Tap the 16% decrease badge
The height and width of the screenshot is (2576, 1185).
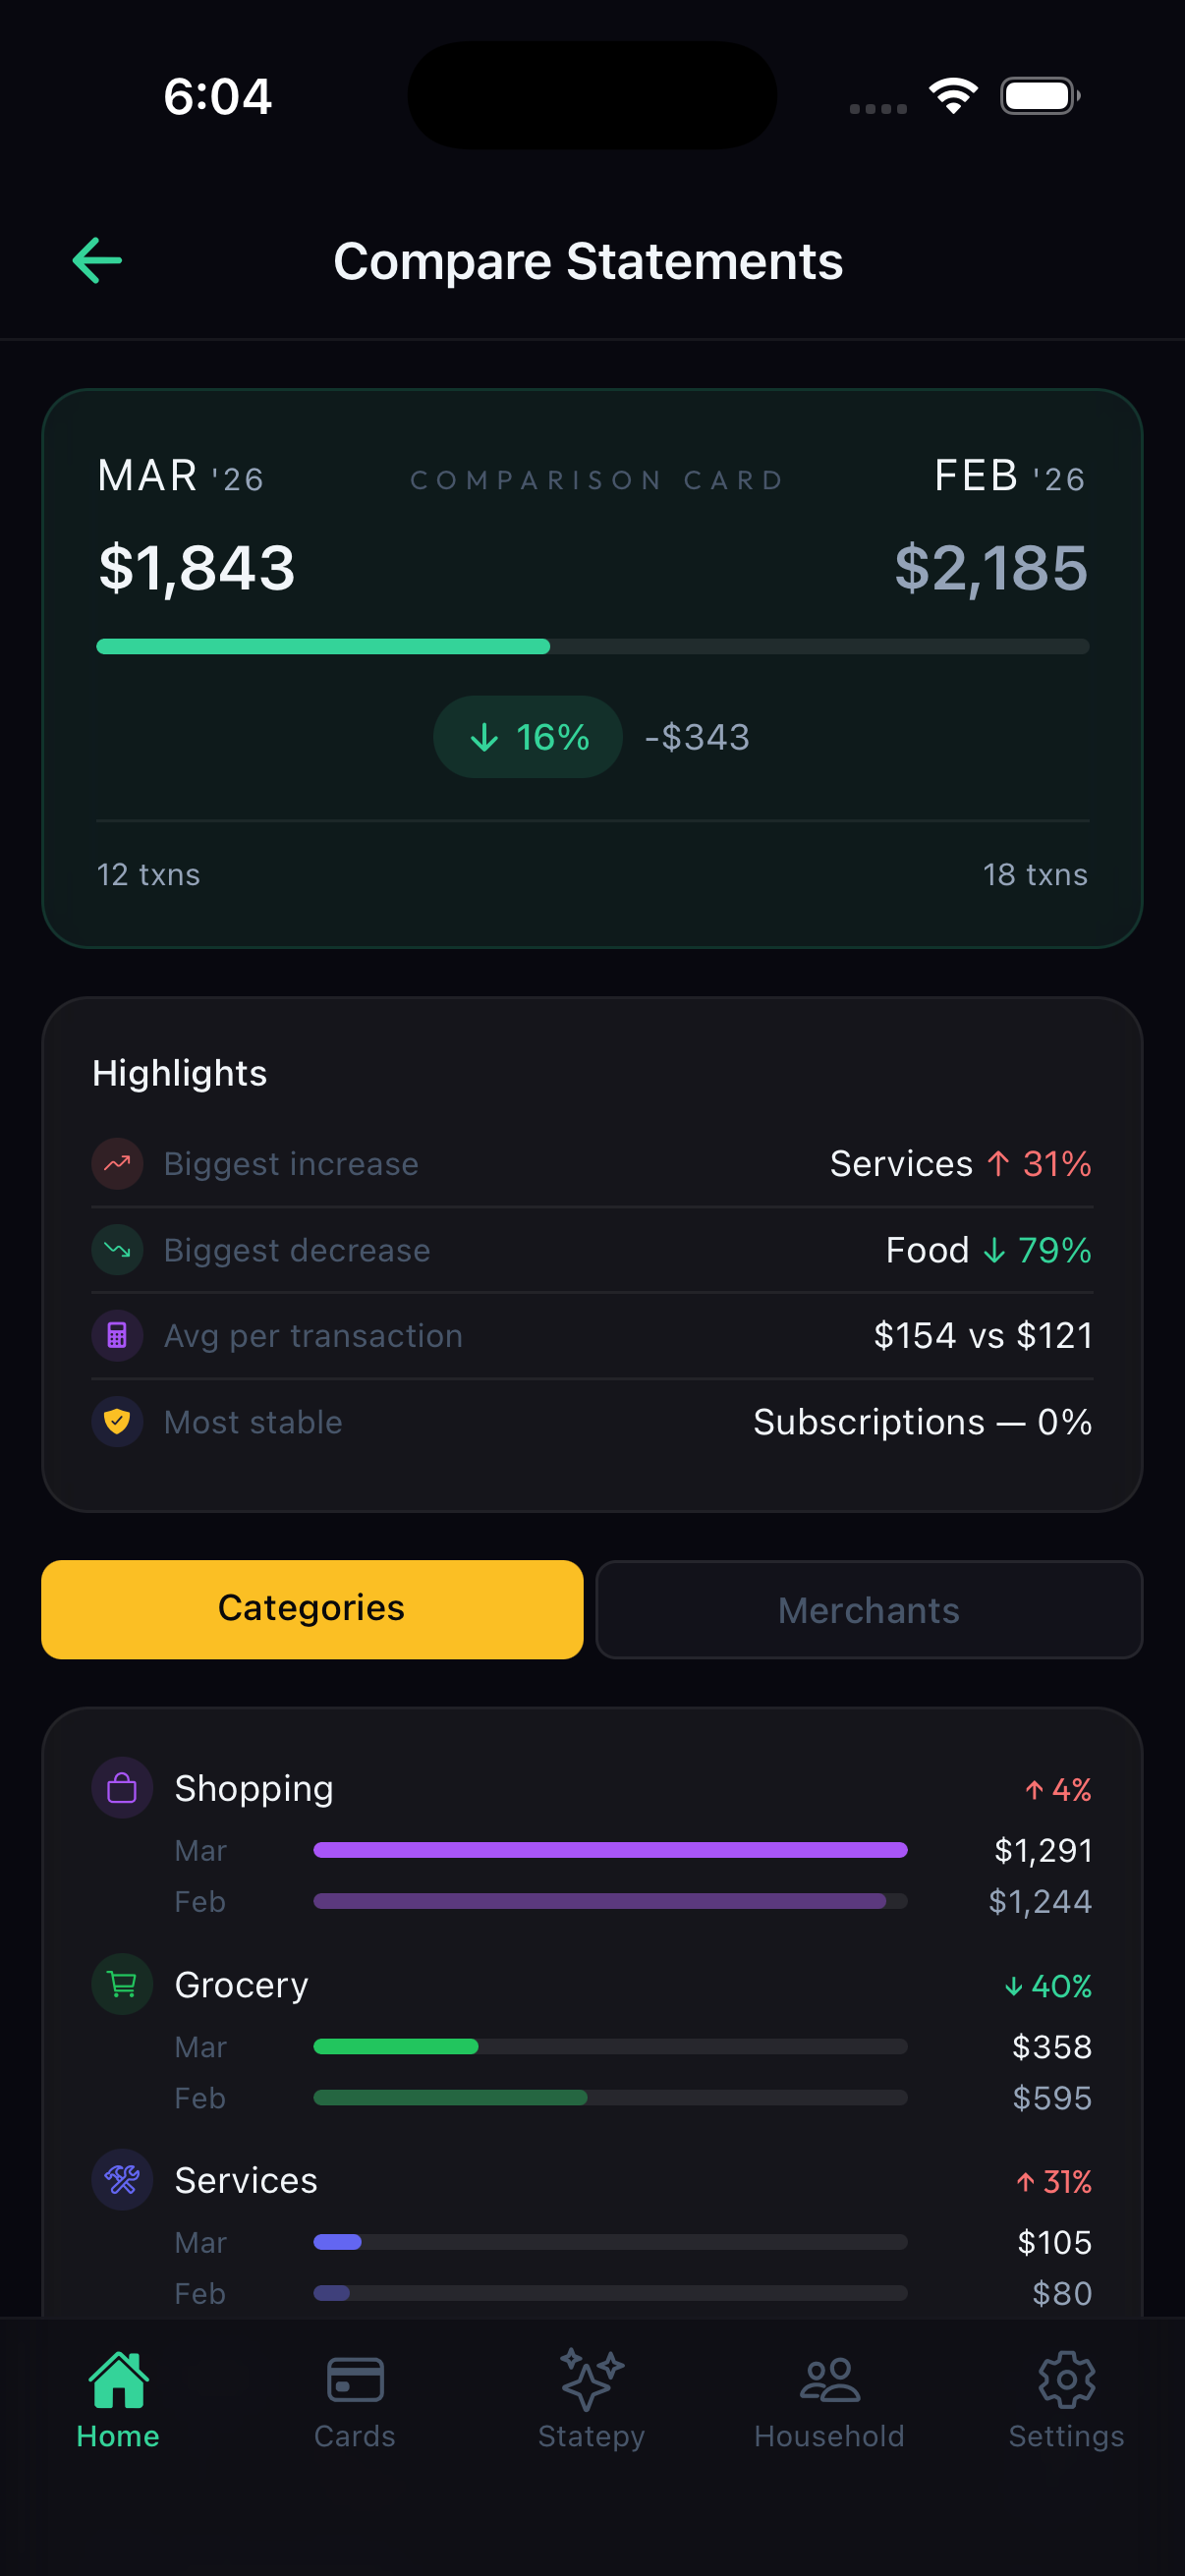tap(528, 737)
